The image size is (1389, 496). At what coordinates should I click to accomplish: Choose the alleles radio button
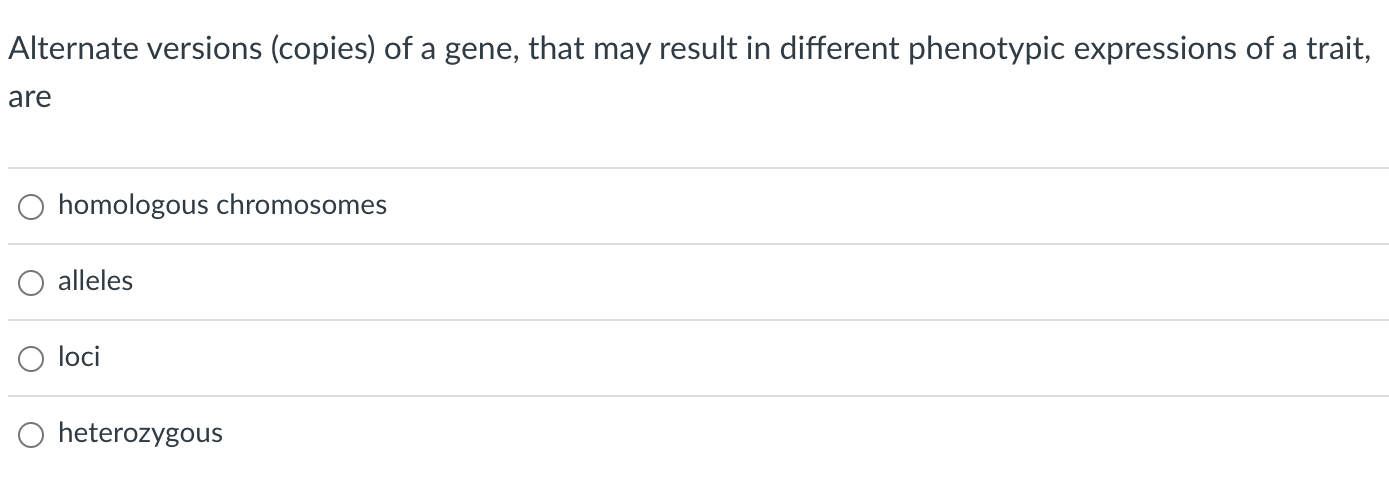[31, 283]
